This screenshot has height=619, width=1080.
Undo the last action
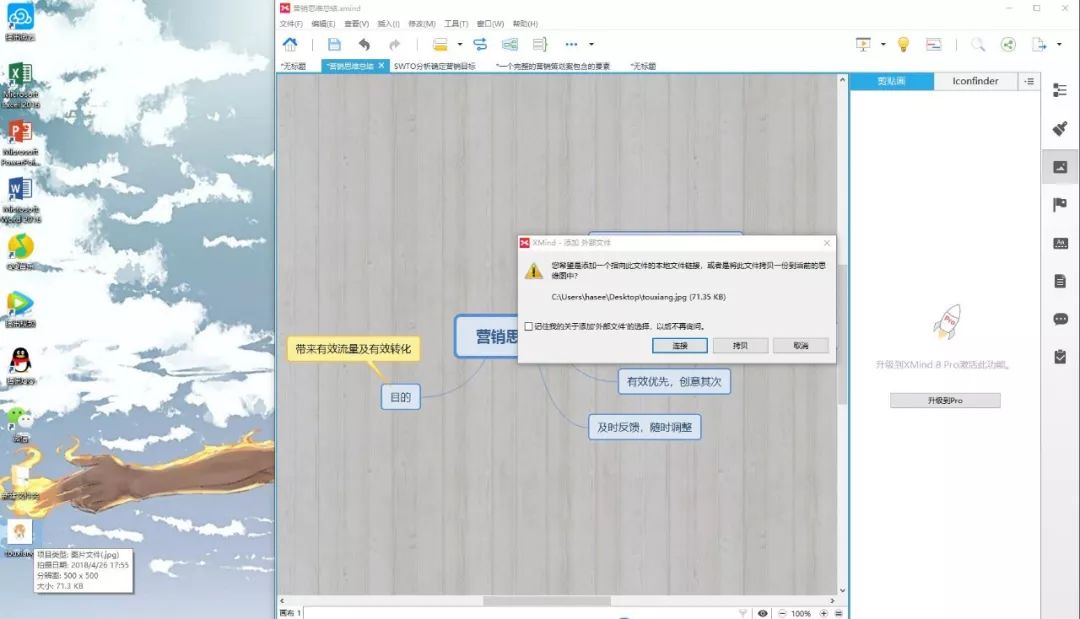point(364,45)
